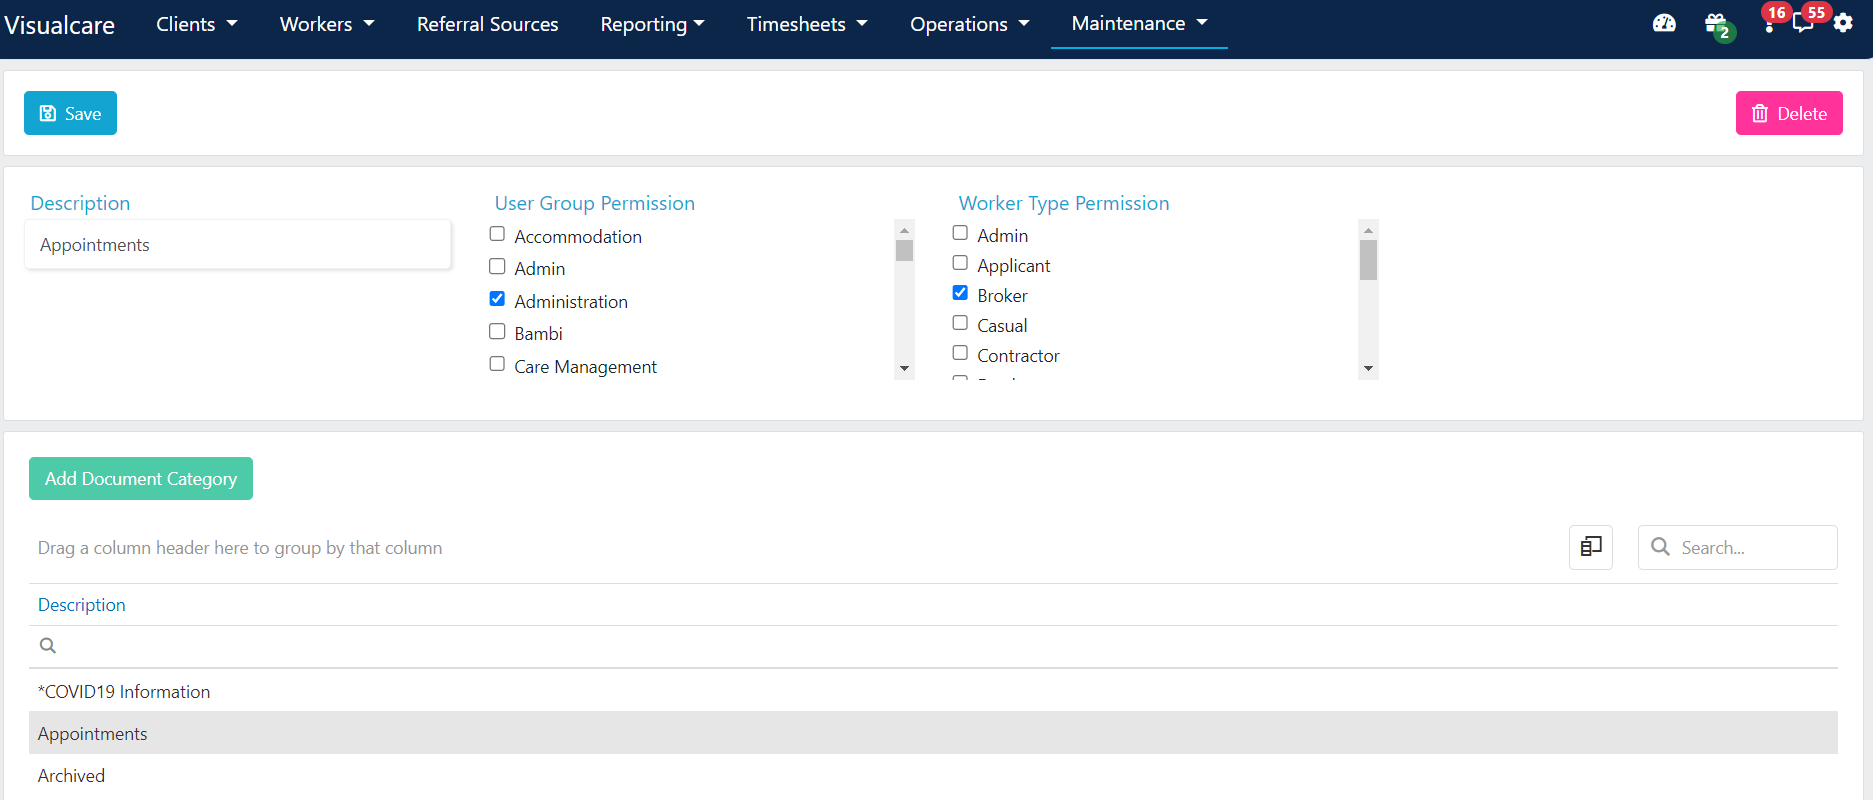Viewport: 1873px width, 800px height.
Task: Expand the Timesheets dropdown menu
Action: tap(807, 24)
